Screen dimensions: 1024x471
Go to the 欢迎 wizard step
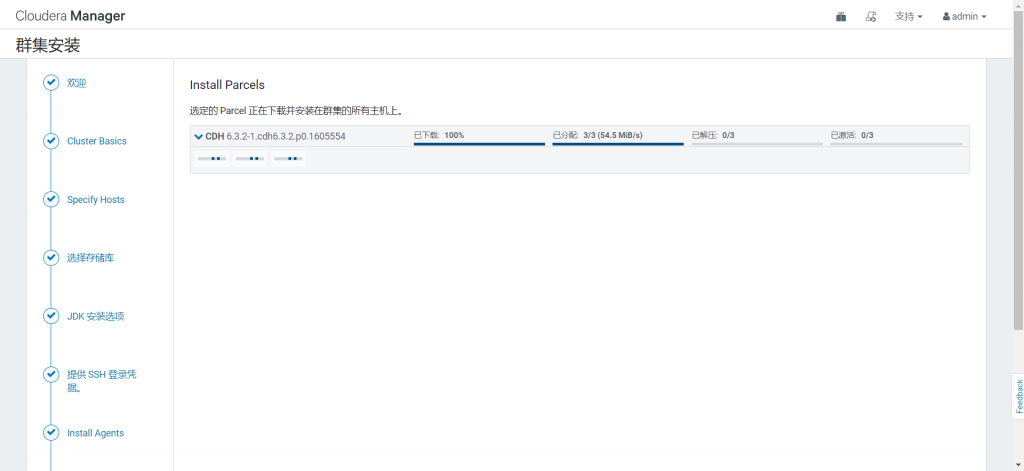click(x=76, y=83)
